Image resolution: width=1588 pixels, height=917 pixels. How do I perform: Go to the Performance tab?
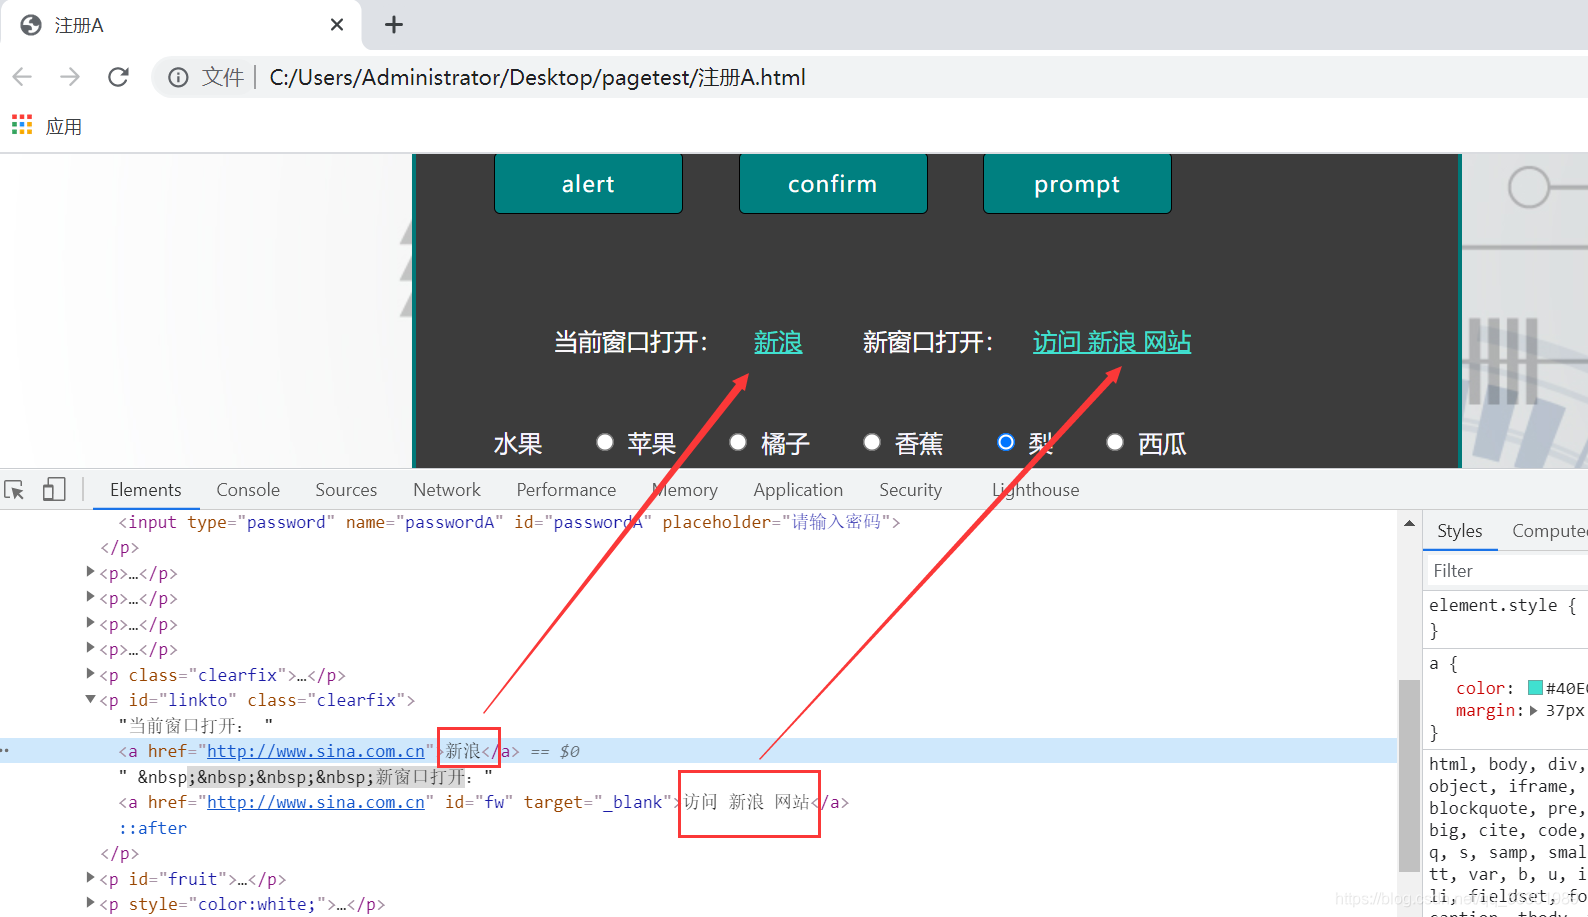pyautogui.click(x=566, y=490)
